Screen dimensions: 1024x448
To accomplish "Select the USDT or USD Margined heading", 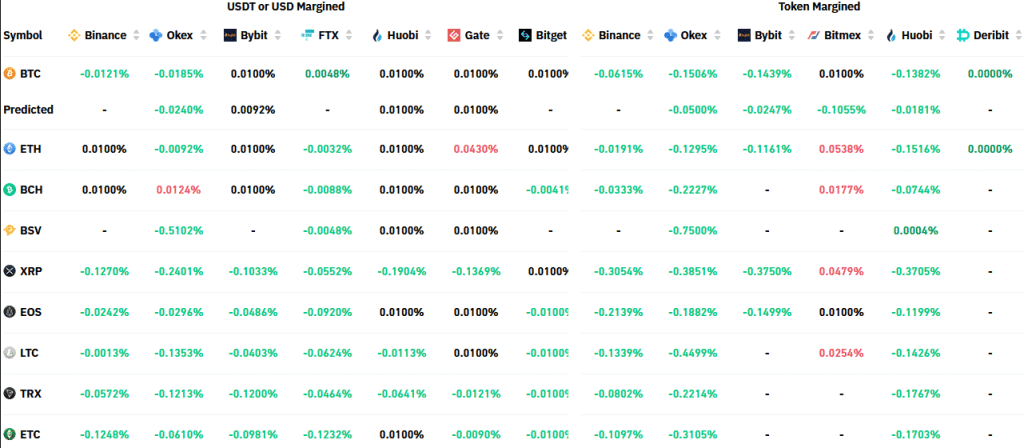I will tap(292, 6).
